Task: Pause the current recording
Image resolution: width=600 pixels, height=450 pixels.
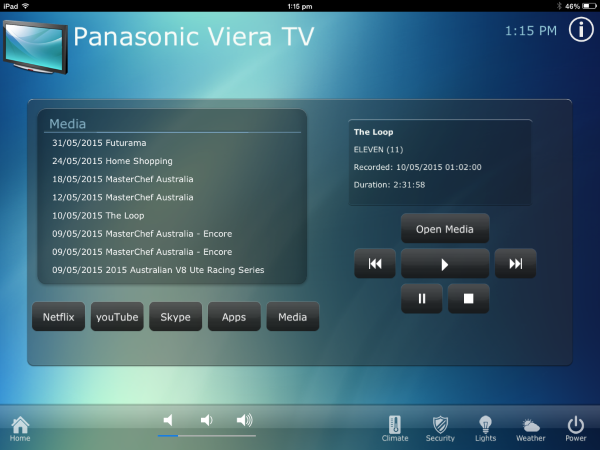Action: click(x=422, y=298)
